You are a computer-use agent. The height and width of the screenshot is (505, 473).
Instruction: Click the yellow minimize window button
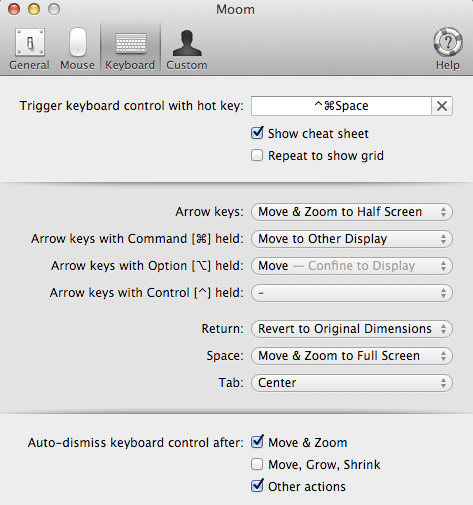[x=34, y=9]
